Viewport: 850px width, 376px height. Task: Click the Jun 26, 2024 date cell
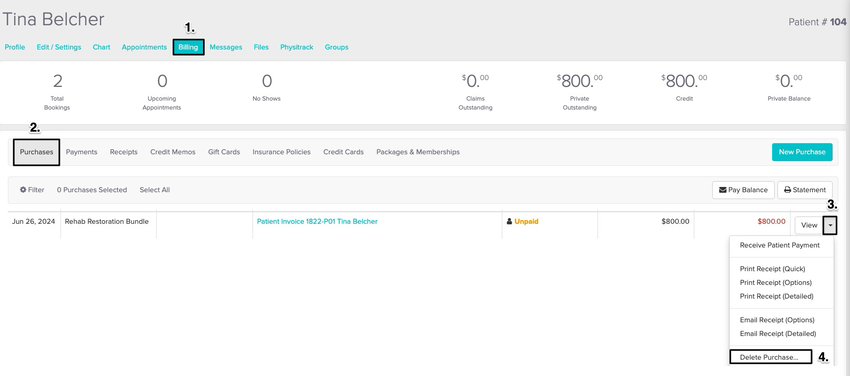tap(34, 222)
